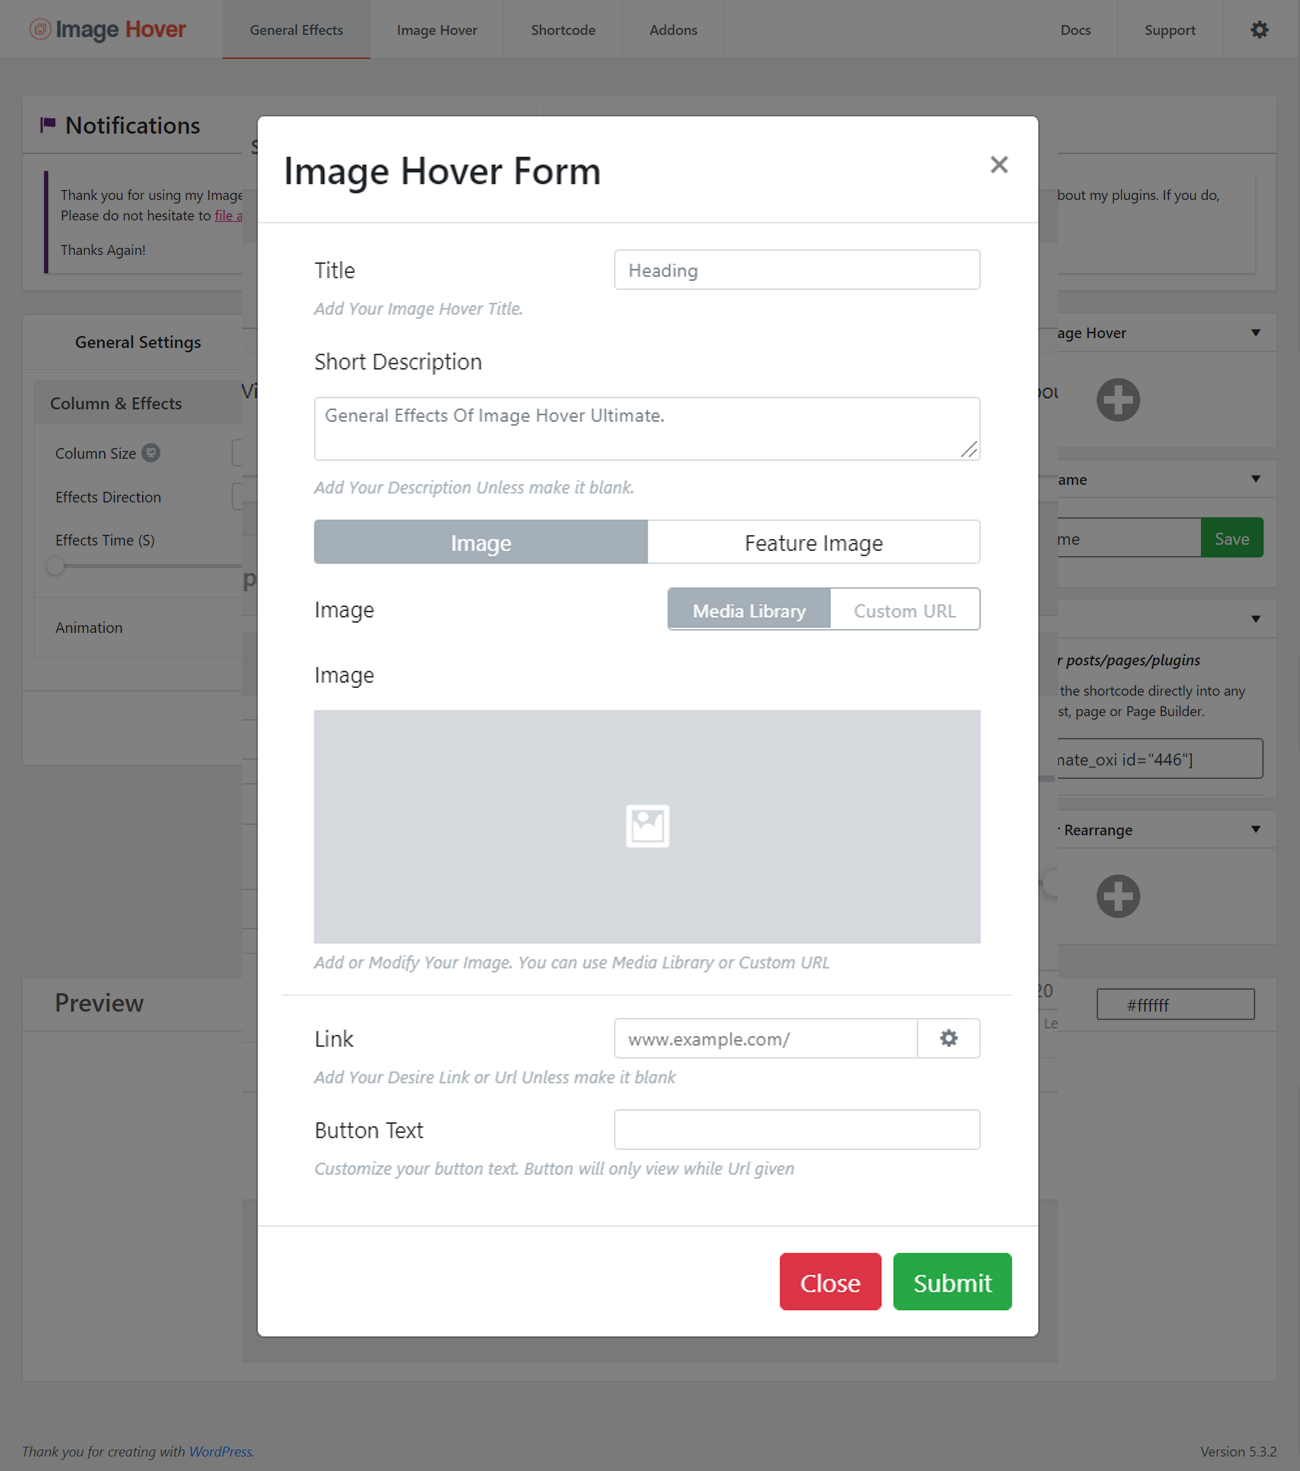Screen dimensions: 1300x1471
Task: Open the settings gear in the top bar
Action: (x=1259, y=30)
